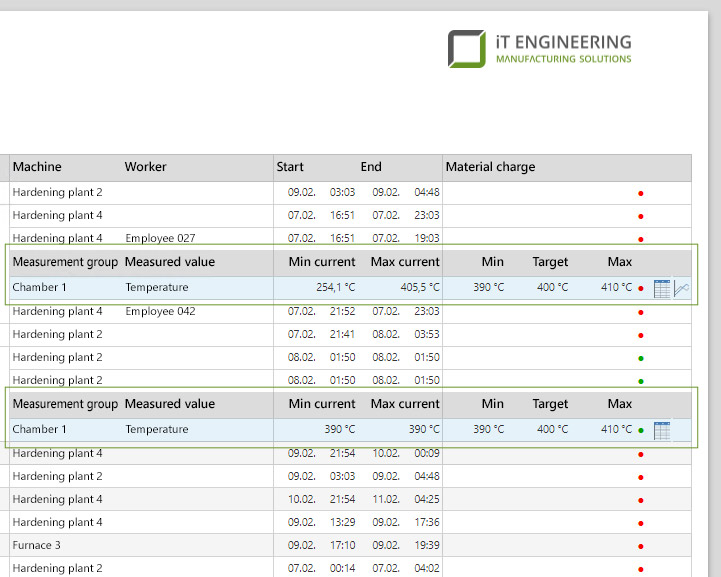
Task: Select the Employee 042 worker cell
Action: (x=159, y=311)
